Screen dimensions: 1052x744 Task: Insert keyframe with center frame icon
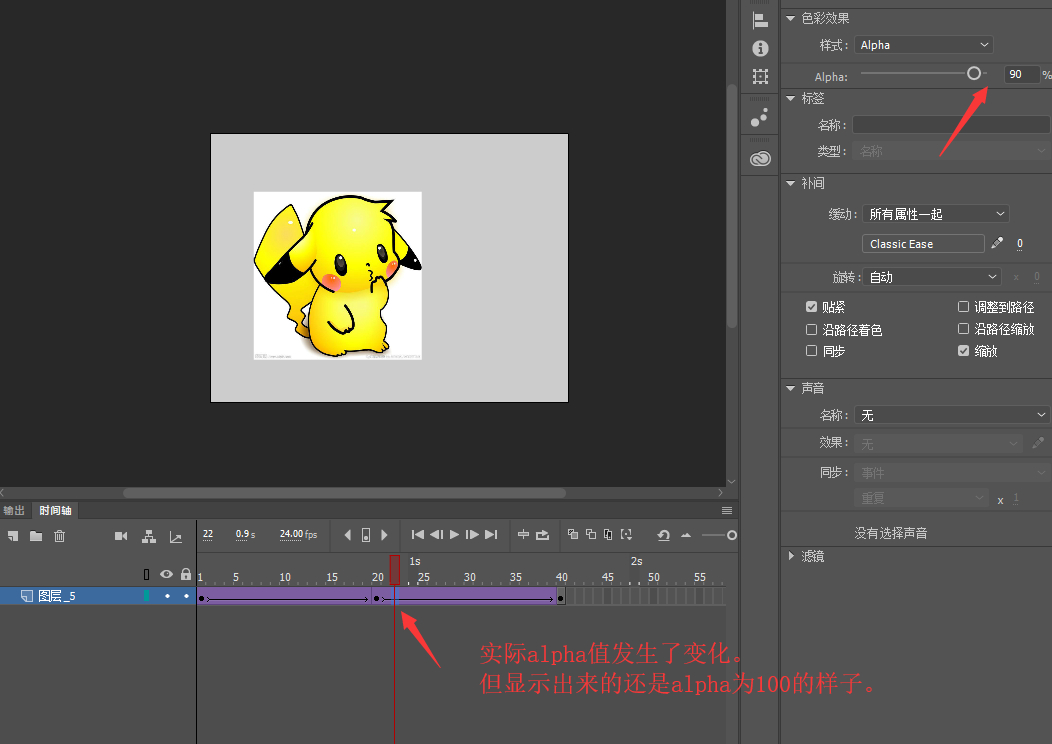pos(366,535)
